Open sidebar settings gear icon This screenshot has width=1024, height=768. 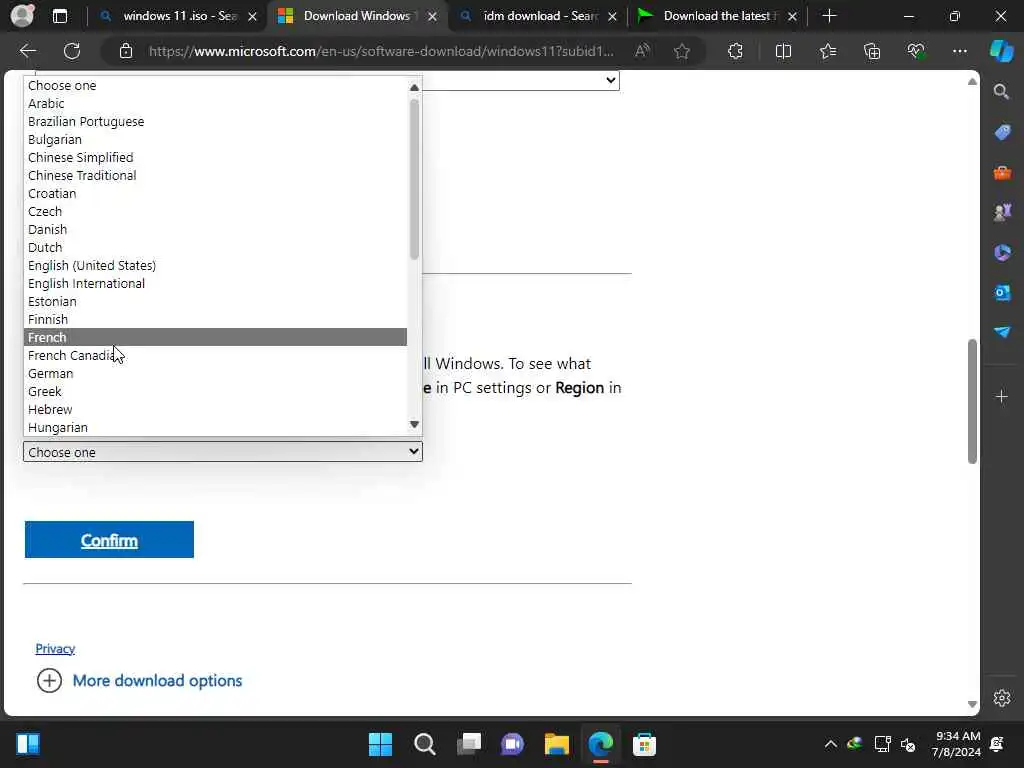click(x=1002, y=698)
